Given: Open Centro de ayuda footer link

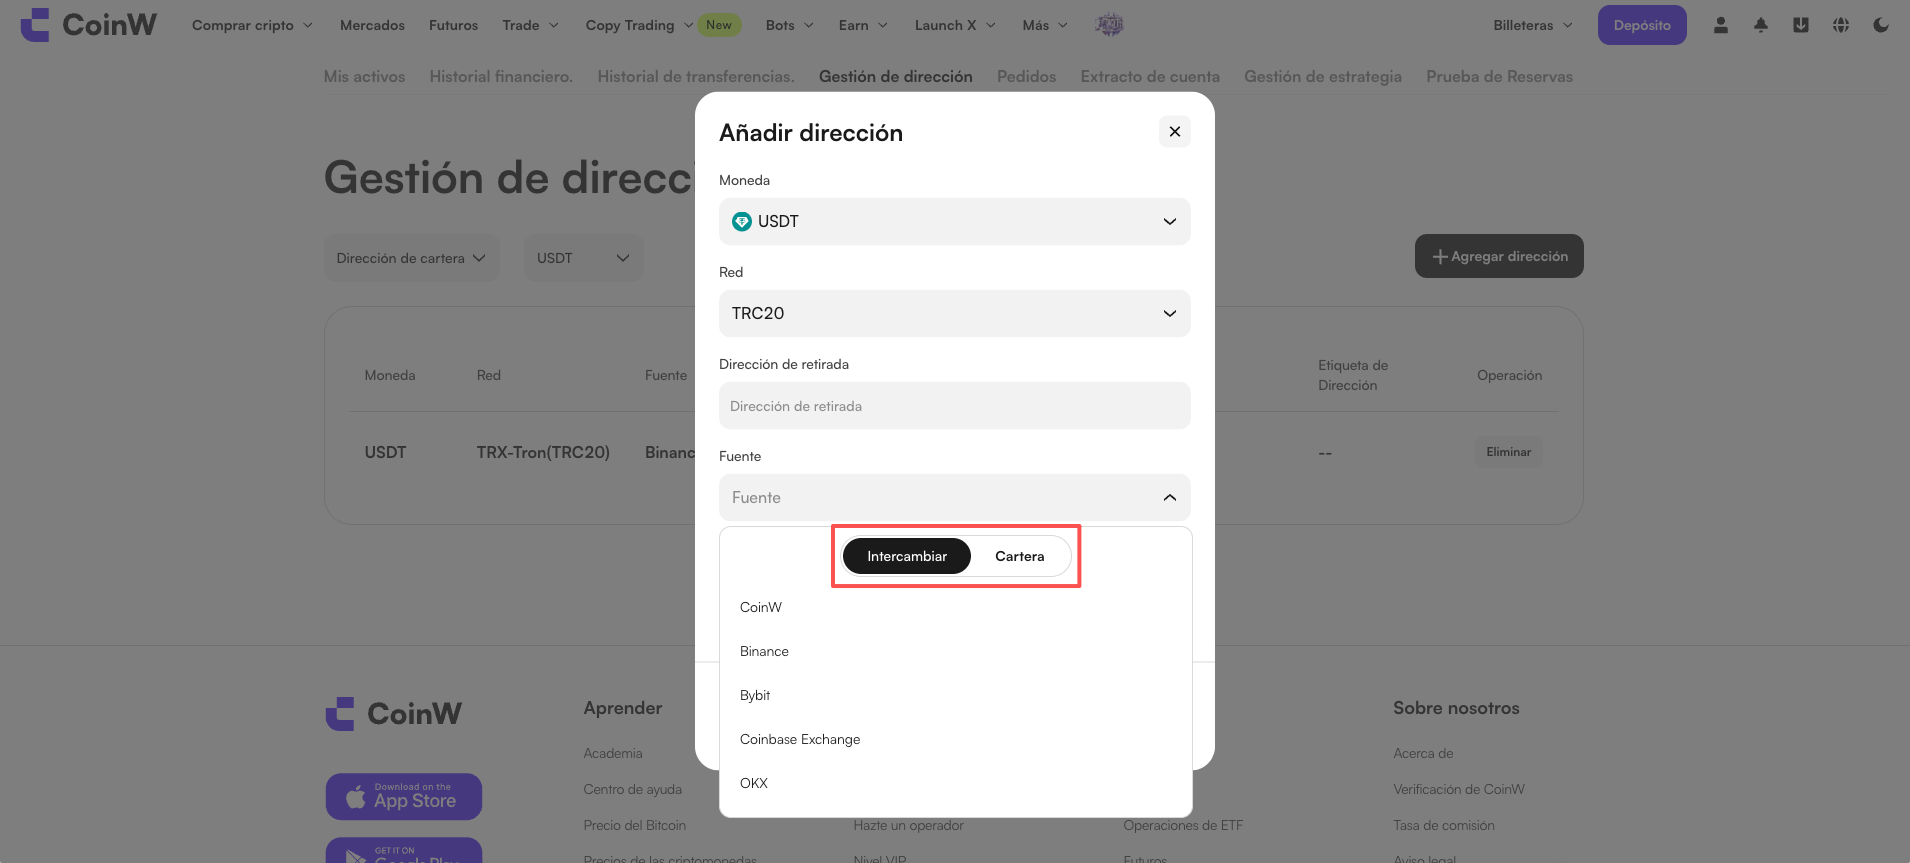Looking at the screenshot, I should [x=633, y=789].
